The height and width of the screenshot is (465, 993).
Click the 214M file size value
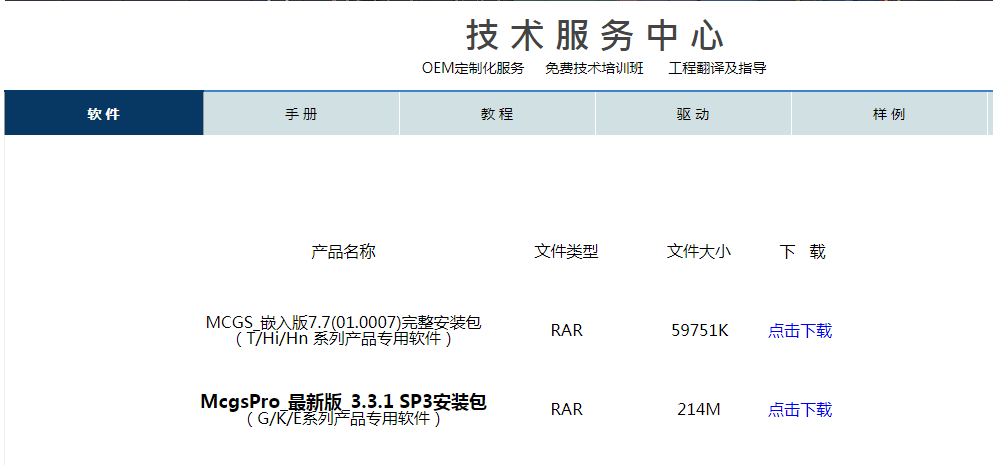click(699, 410)
